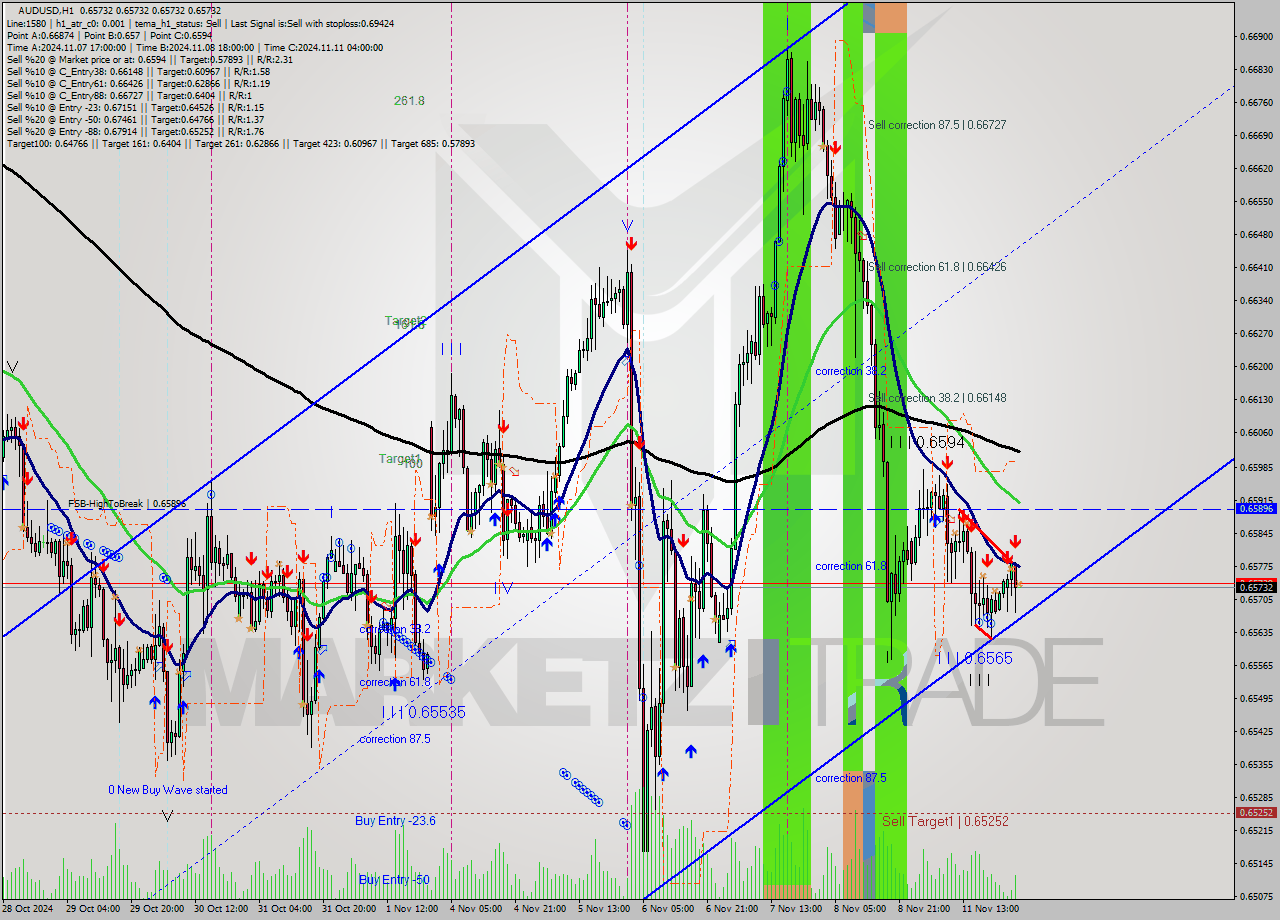Click the 0.65495 price axis value

pos(1256,698)
